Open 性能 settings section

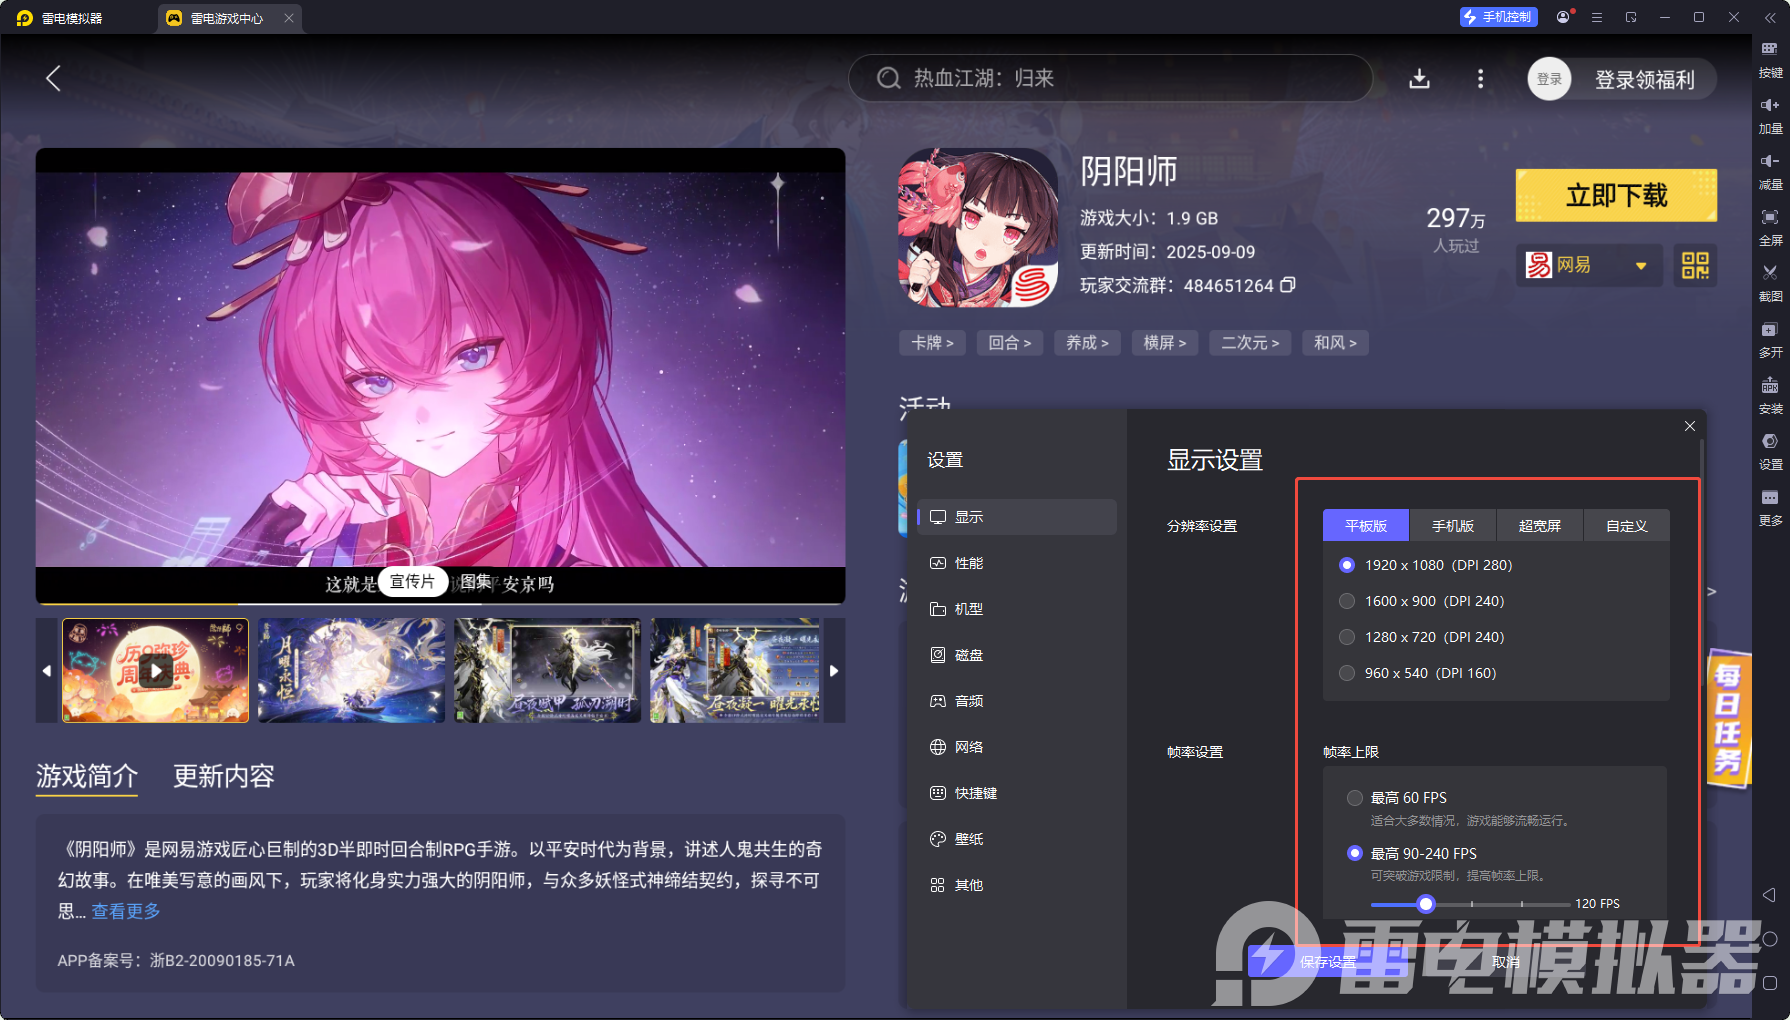1016,563
